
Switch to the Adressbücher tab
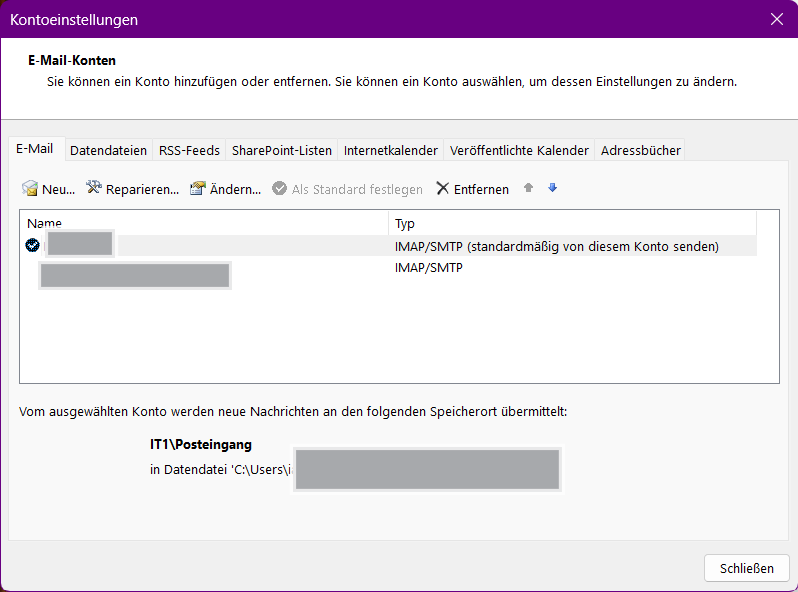[640, 151]
